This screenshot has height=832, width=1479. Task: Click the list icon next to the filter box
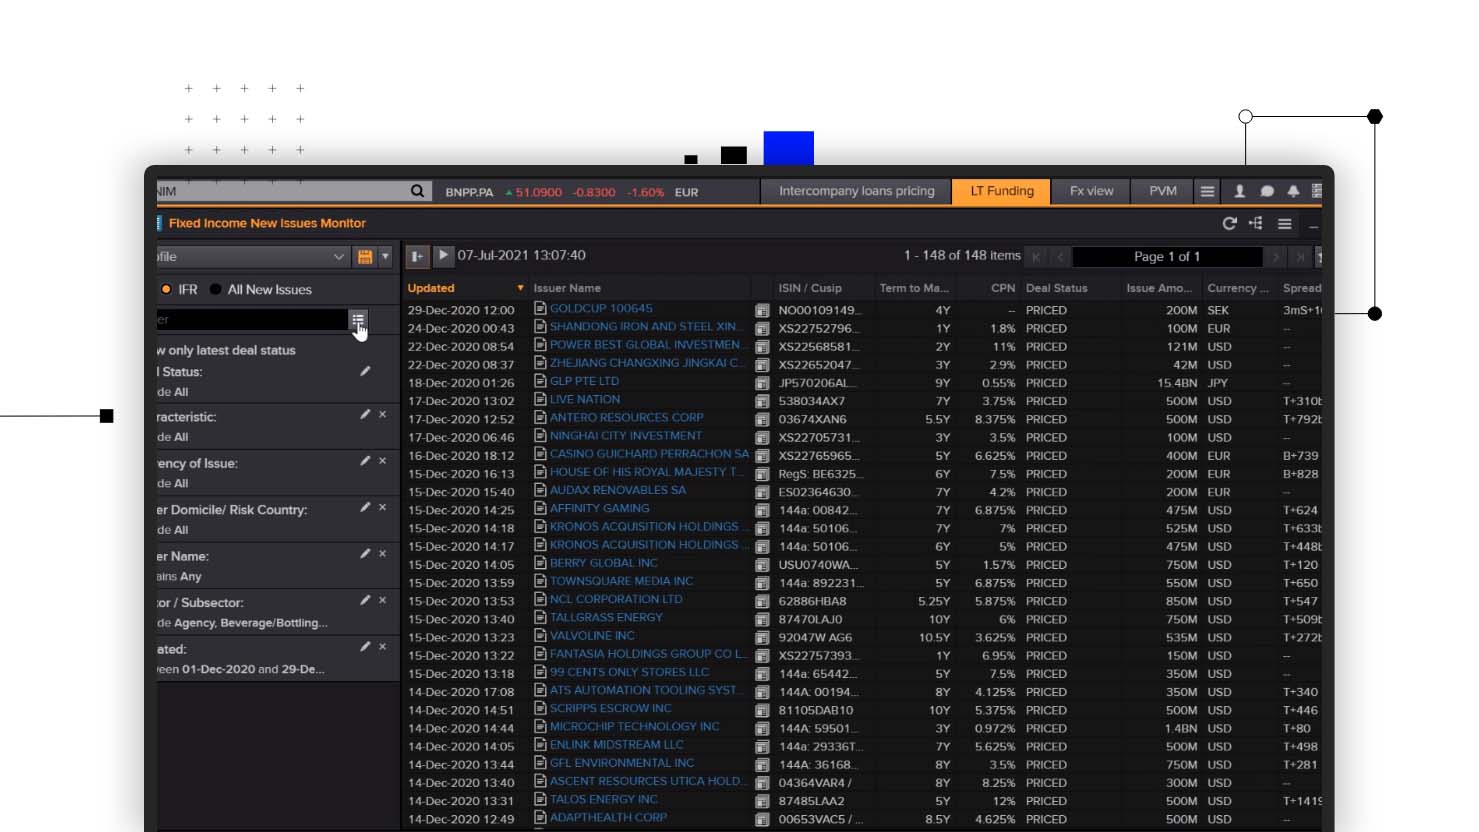(x=358, y=319)
